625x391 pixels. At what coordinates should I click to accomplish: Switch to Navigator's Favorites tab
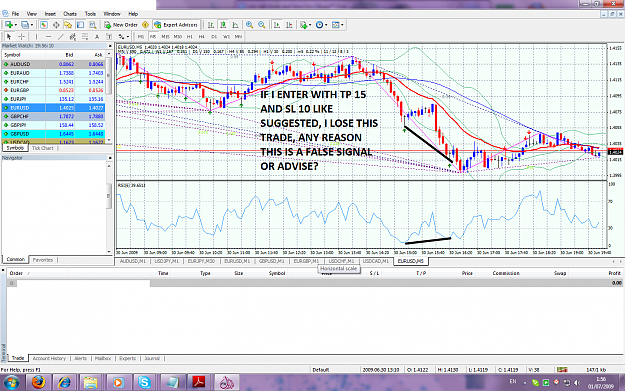coord(43,260)
